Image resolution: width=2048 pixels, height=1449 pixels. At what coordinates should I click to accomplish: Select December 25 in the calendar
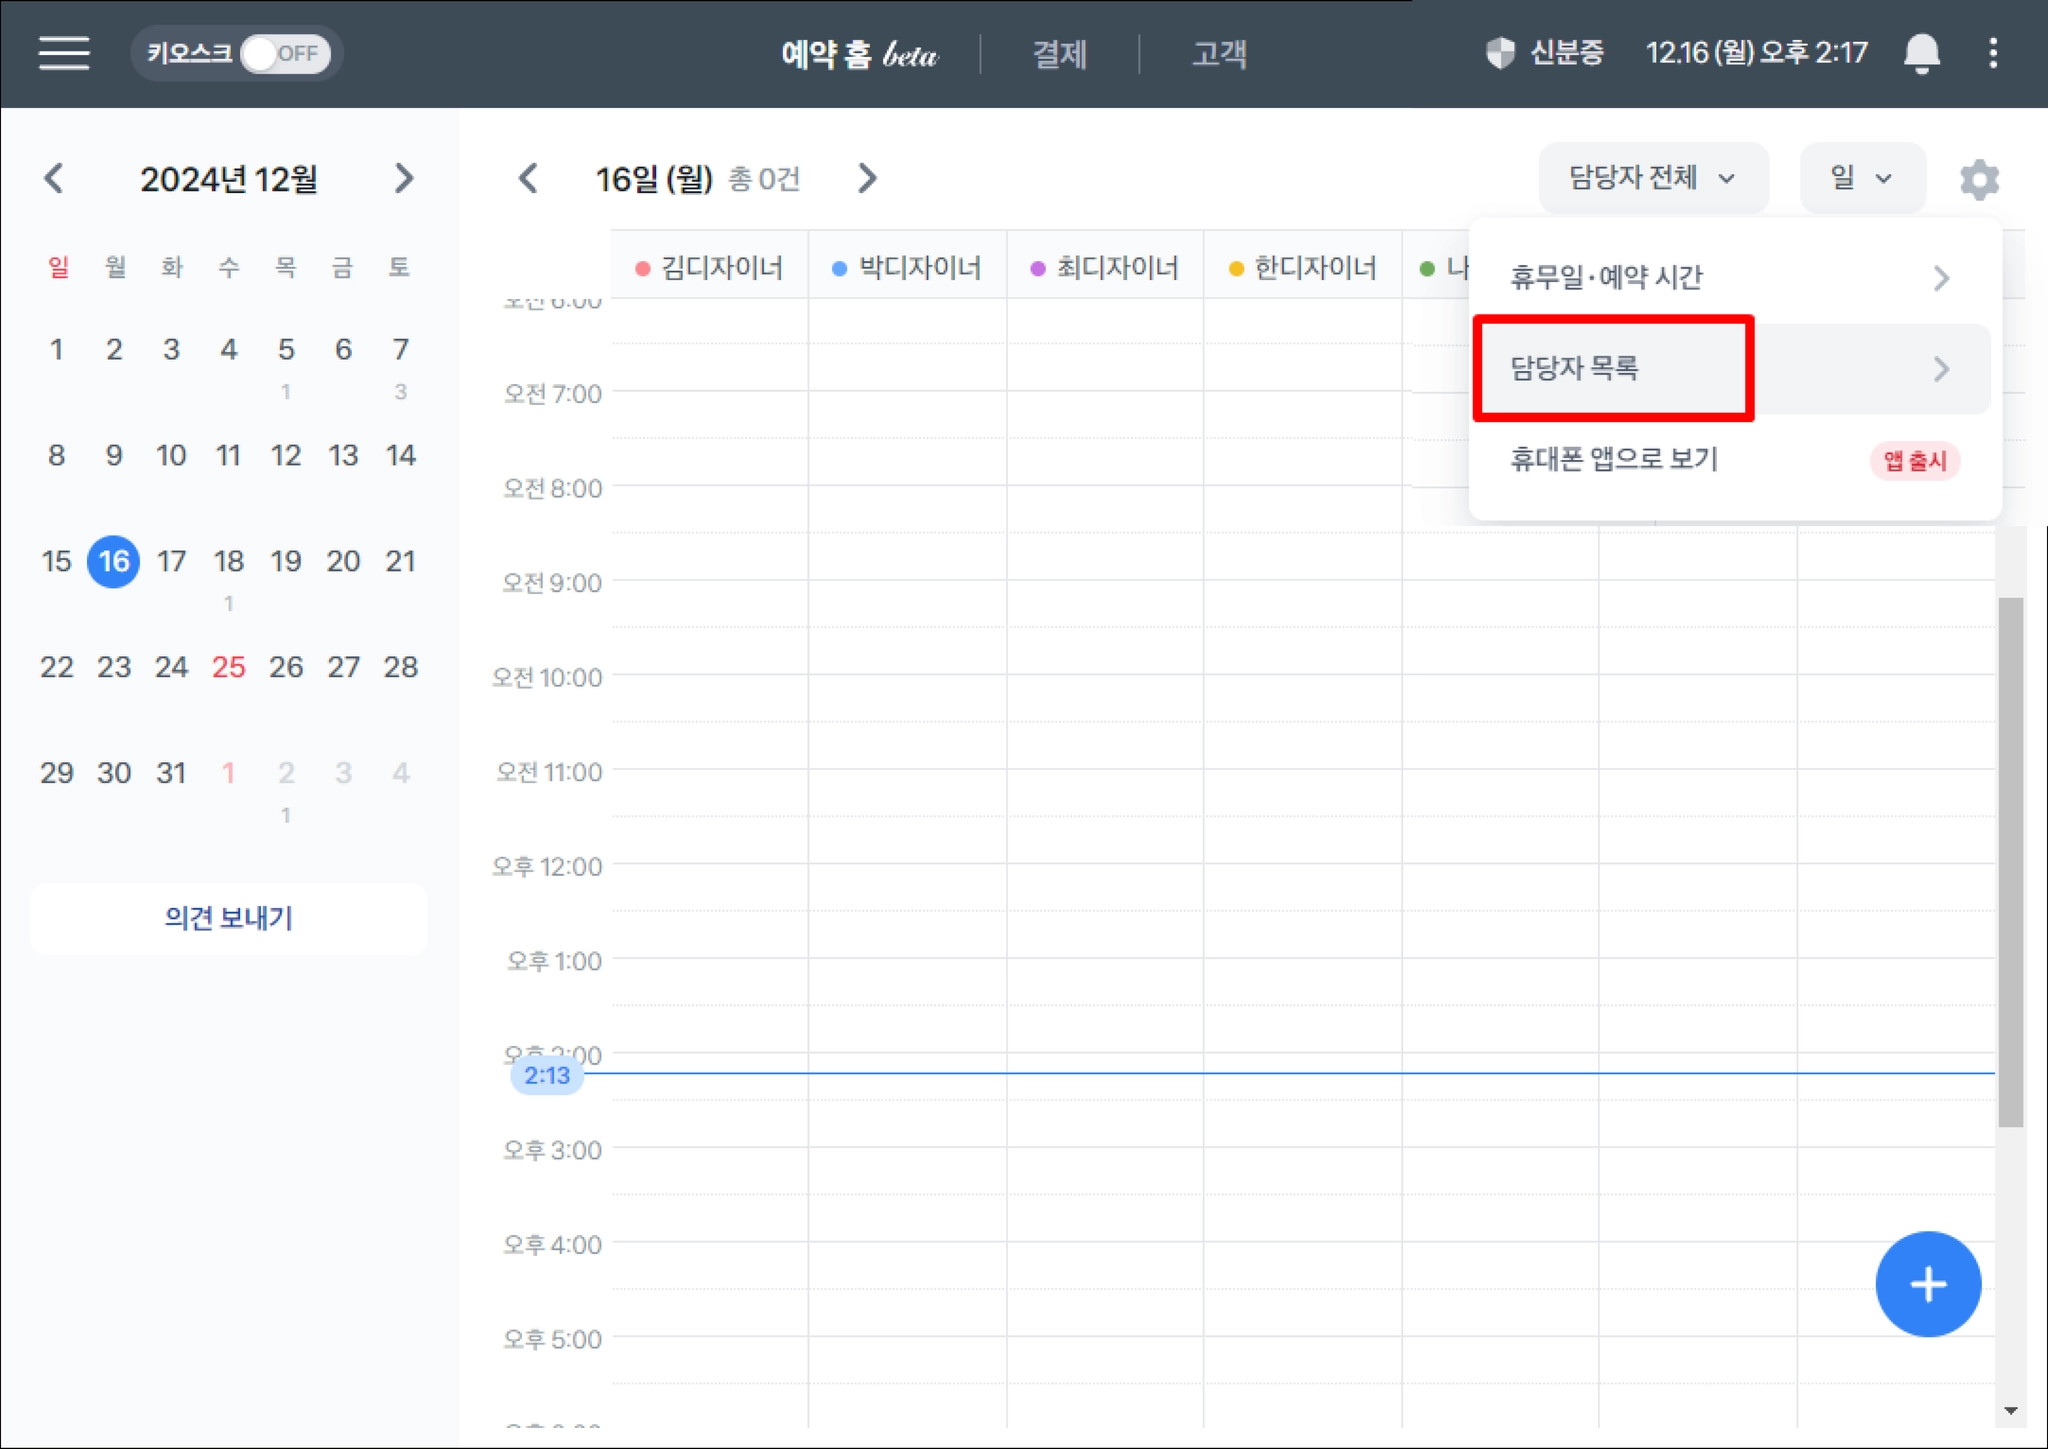point(228,667)
